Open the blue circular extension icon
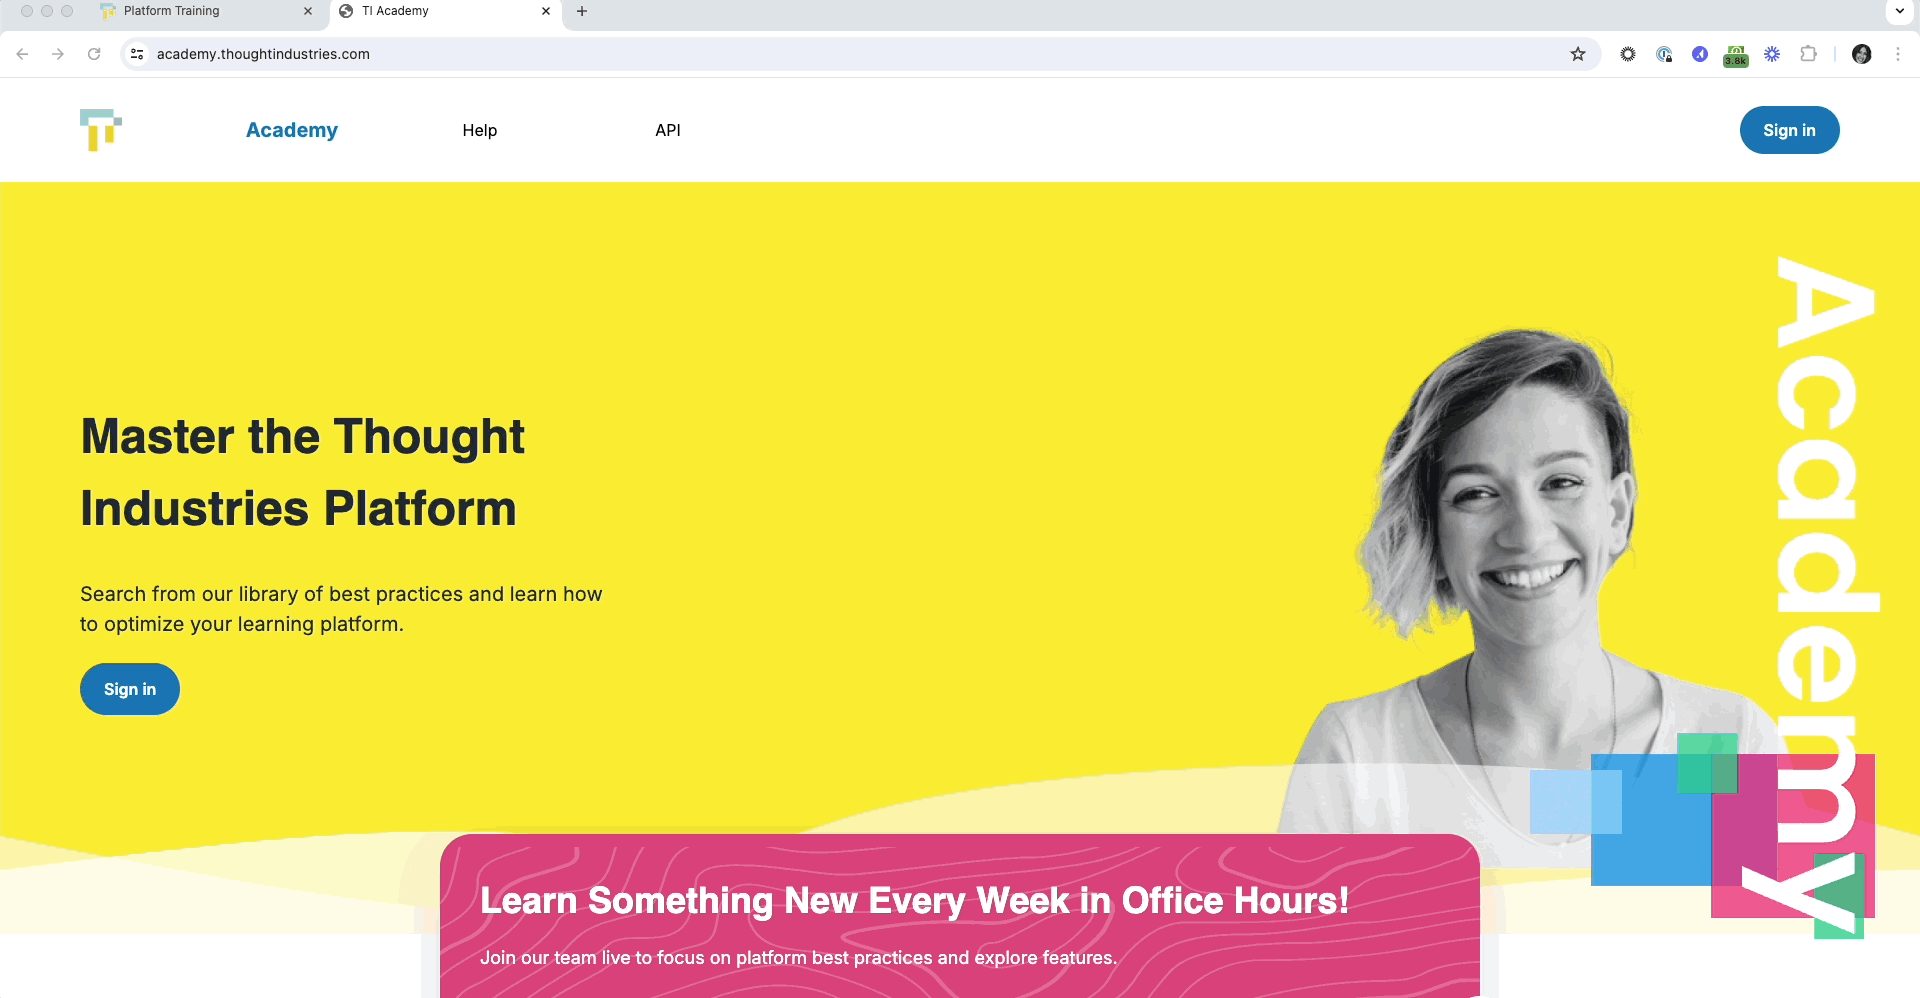The width and height of the screenshot is (1920, 998). tap(1700, 54)
